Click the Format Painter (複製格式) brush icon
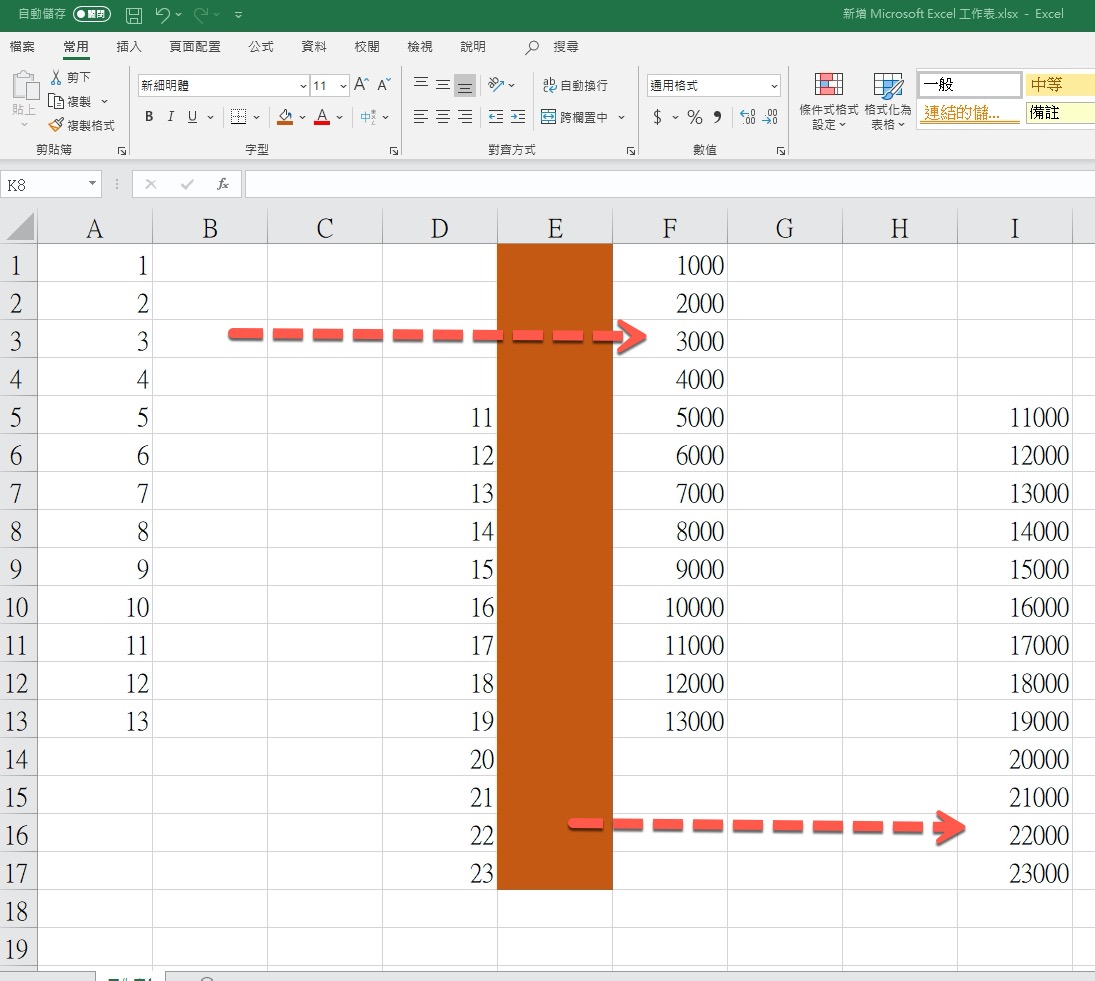The image size is (1095, 981). coord(56,125)
